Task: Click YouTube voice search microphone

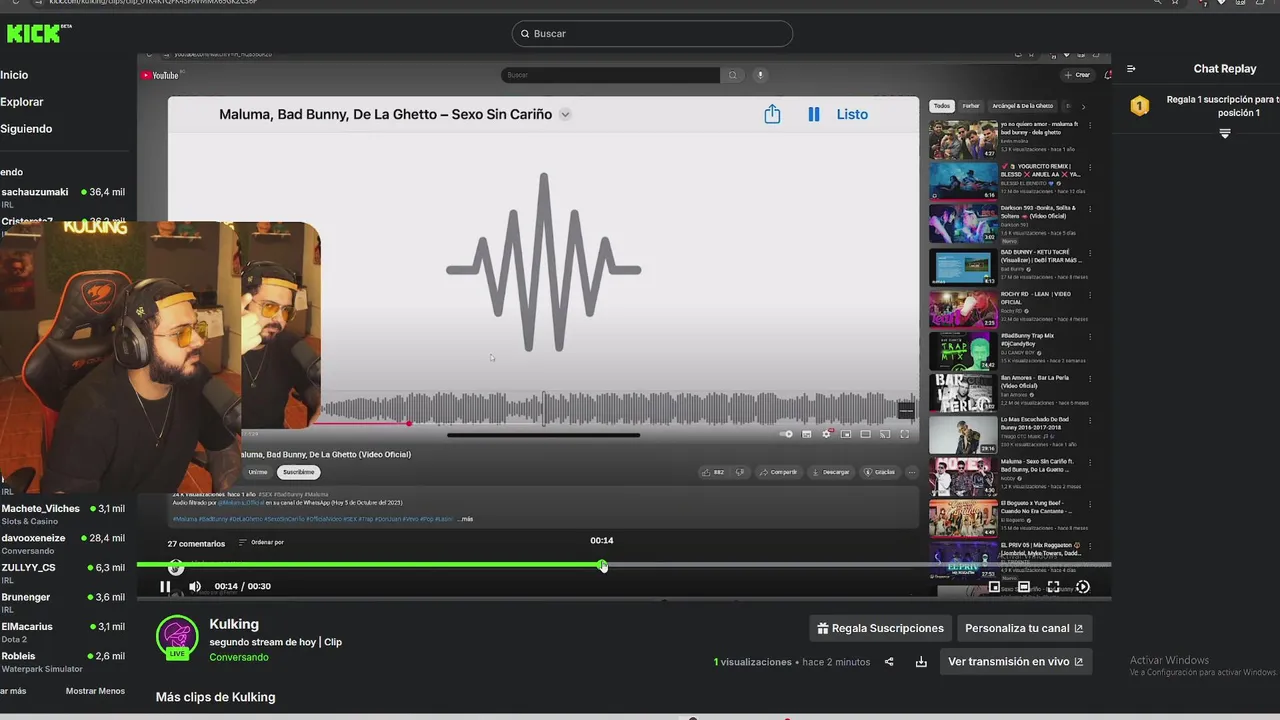Action: click(x=760, y=75)
